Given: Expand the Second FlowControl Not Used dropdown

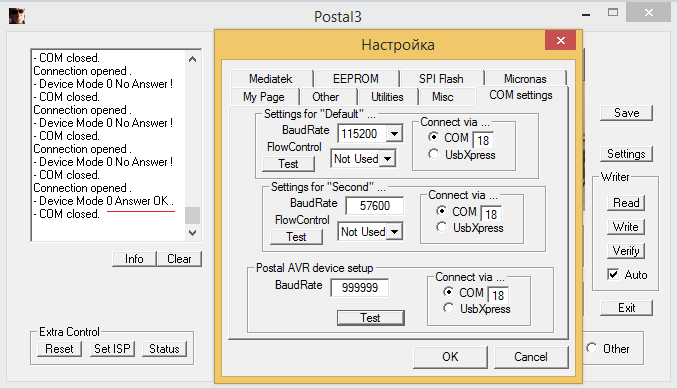Looking at the screenshot, I should point(394,232).
